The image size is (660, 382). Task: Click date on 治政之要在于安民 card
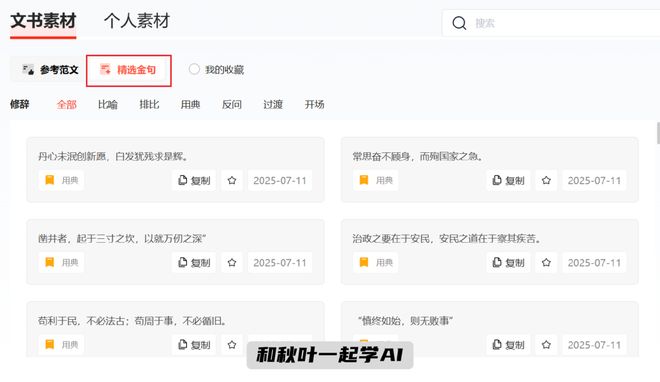594,263
